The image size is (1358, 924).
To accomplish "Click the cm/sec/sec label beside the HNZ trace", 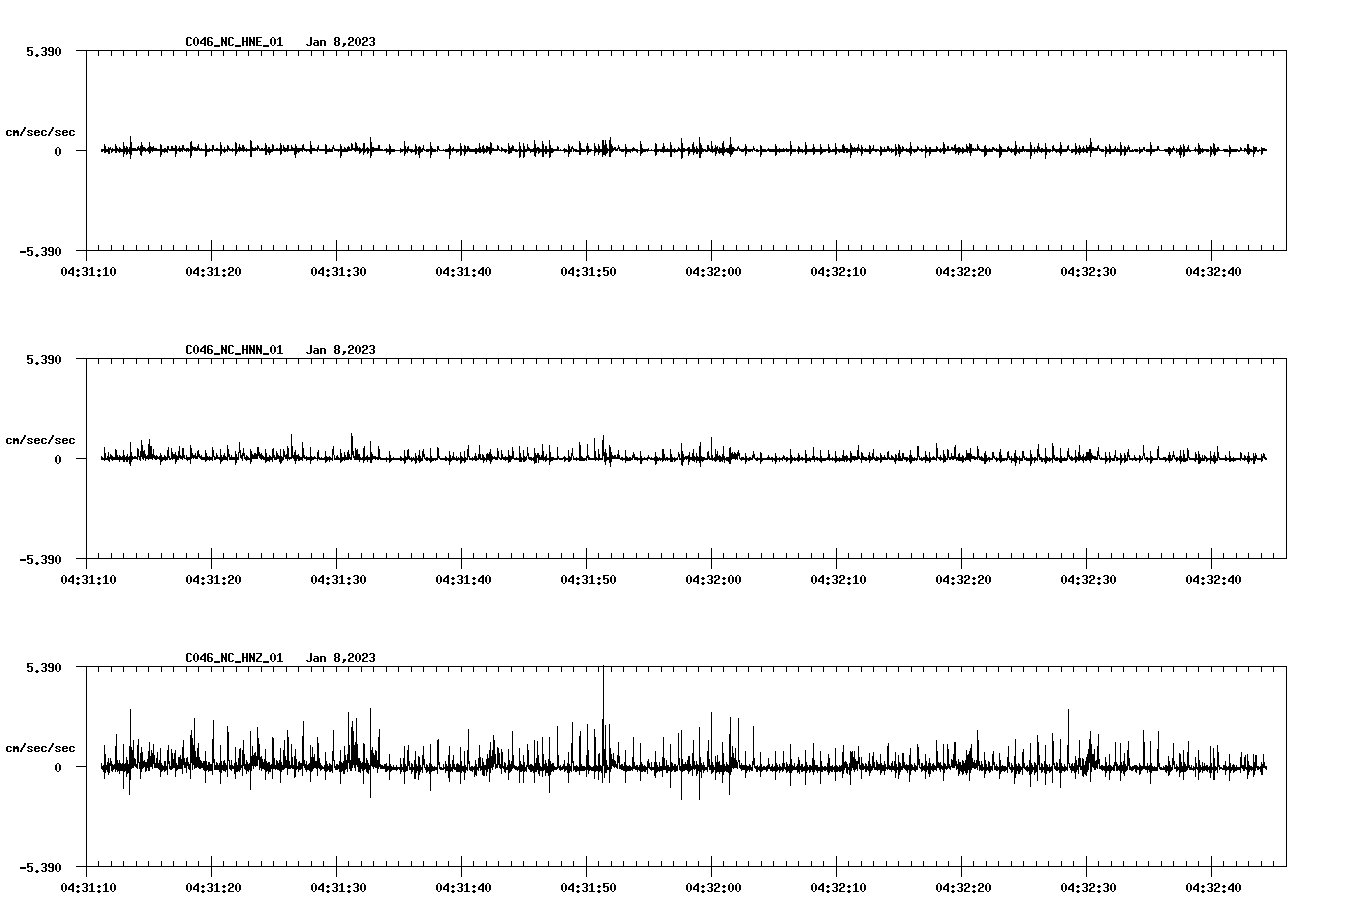I will tap(41, 748).
